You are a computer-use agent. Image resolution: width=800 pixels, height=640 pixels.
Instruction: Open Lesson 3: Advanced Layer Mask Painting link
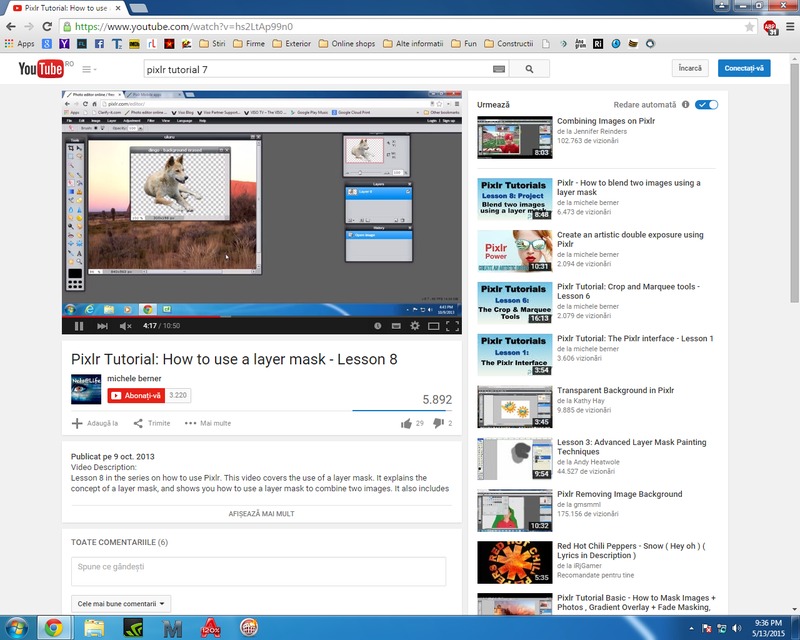pyautogui.click(x=632, y=447)
